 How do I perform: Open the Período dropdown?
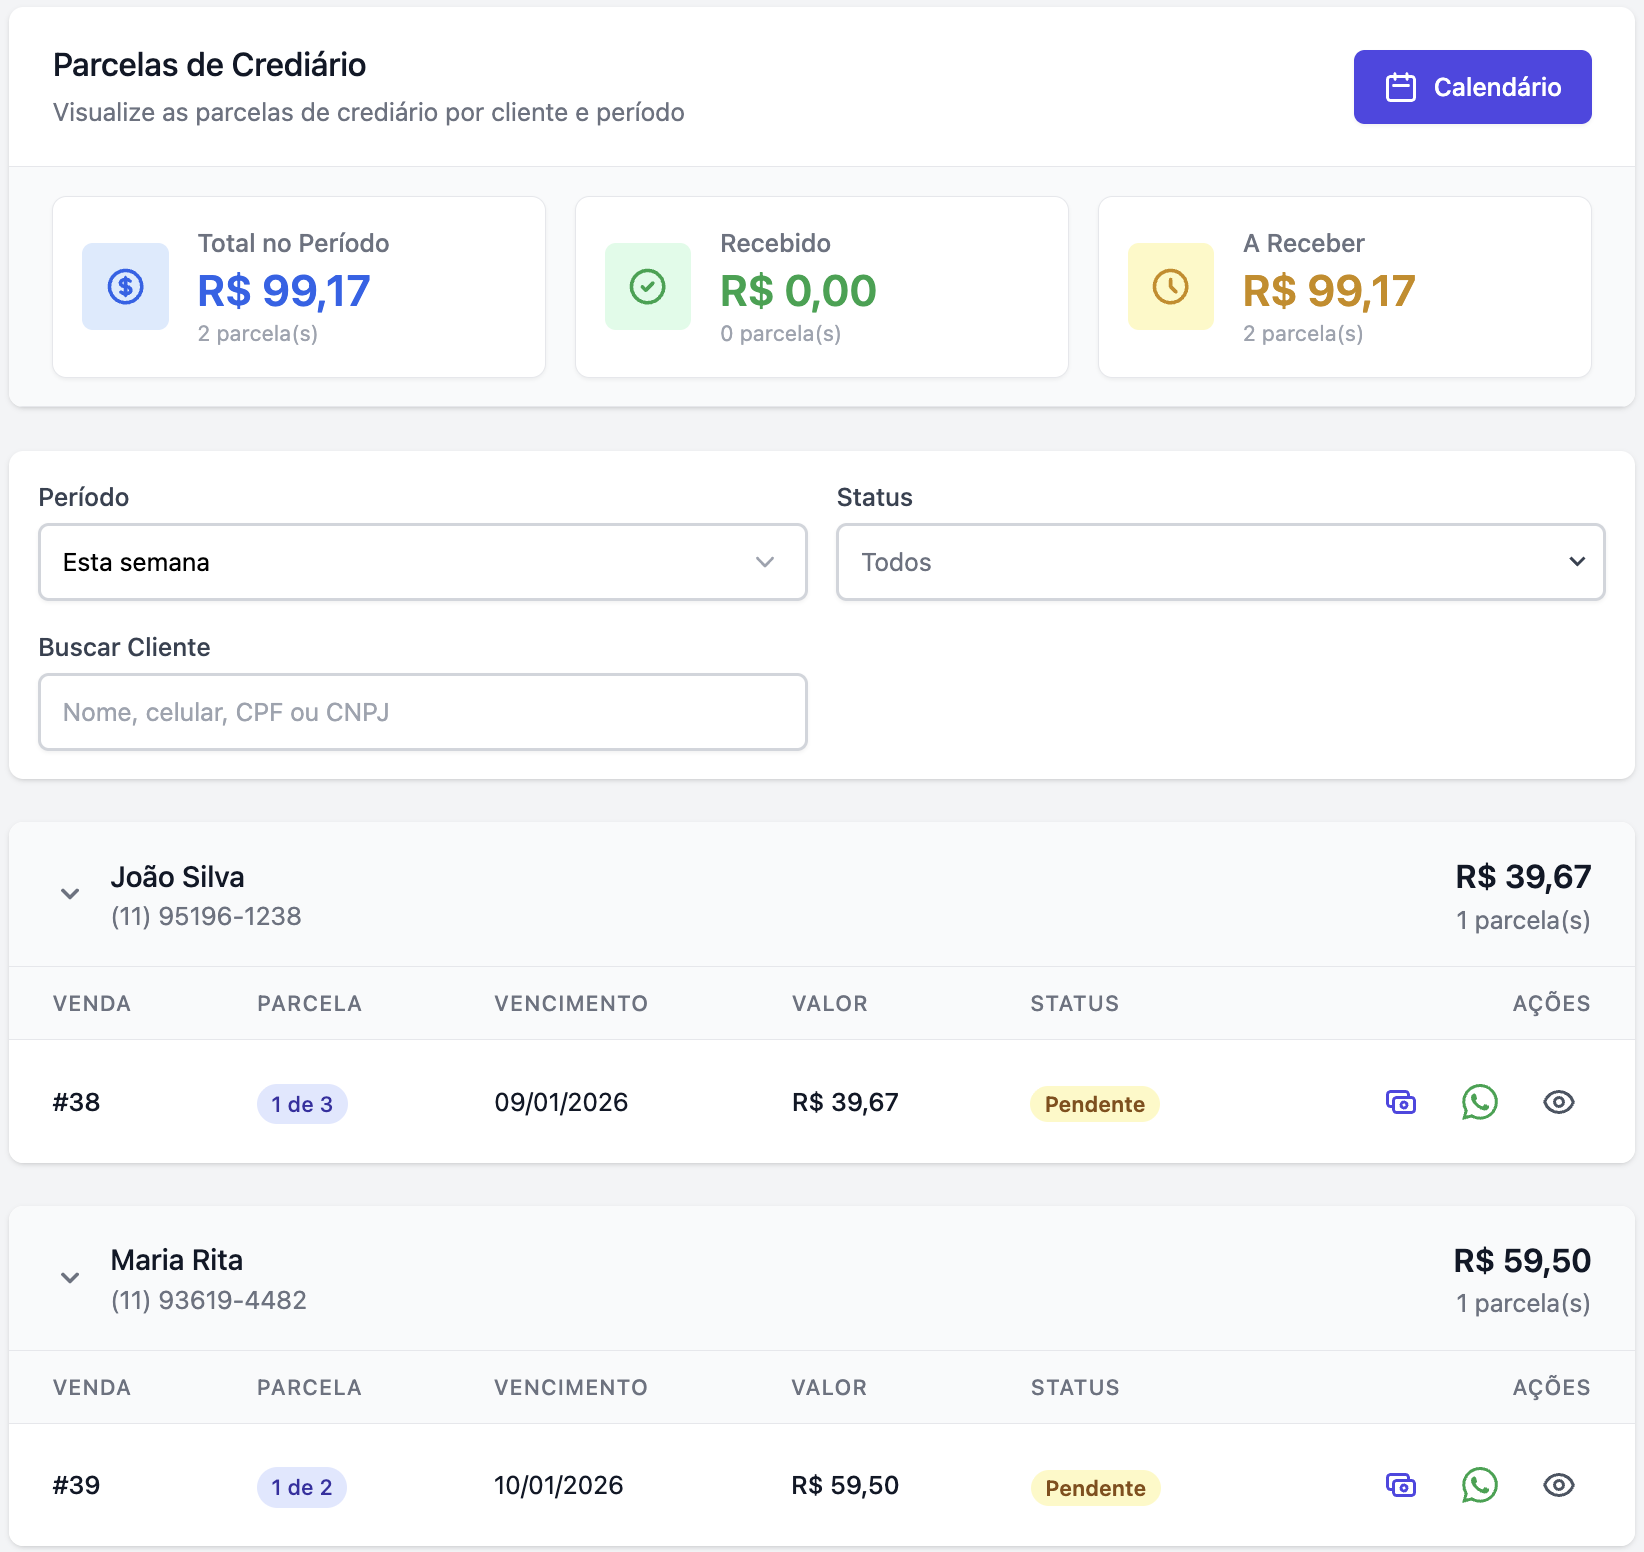coord(422,562)
